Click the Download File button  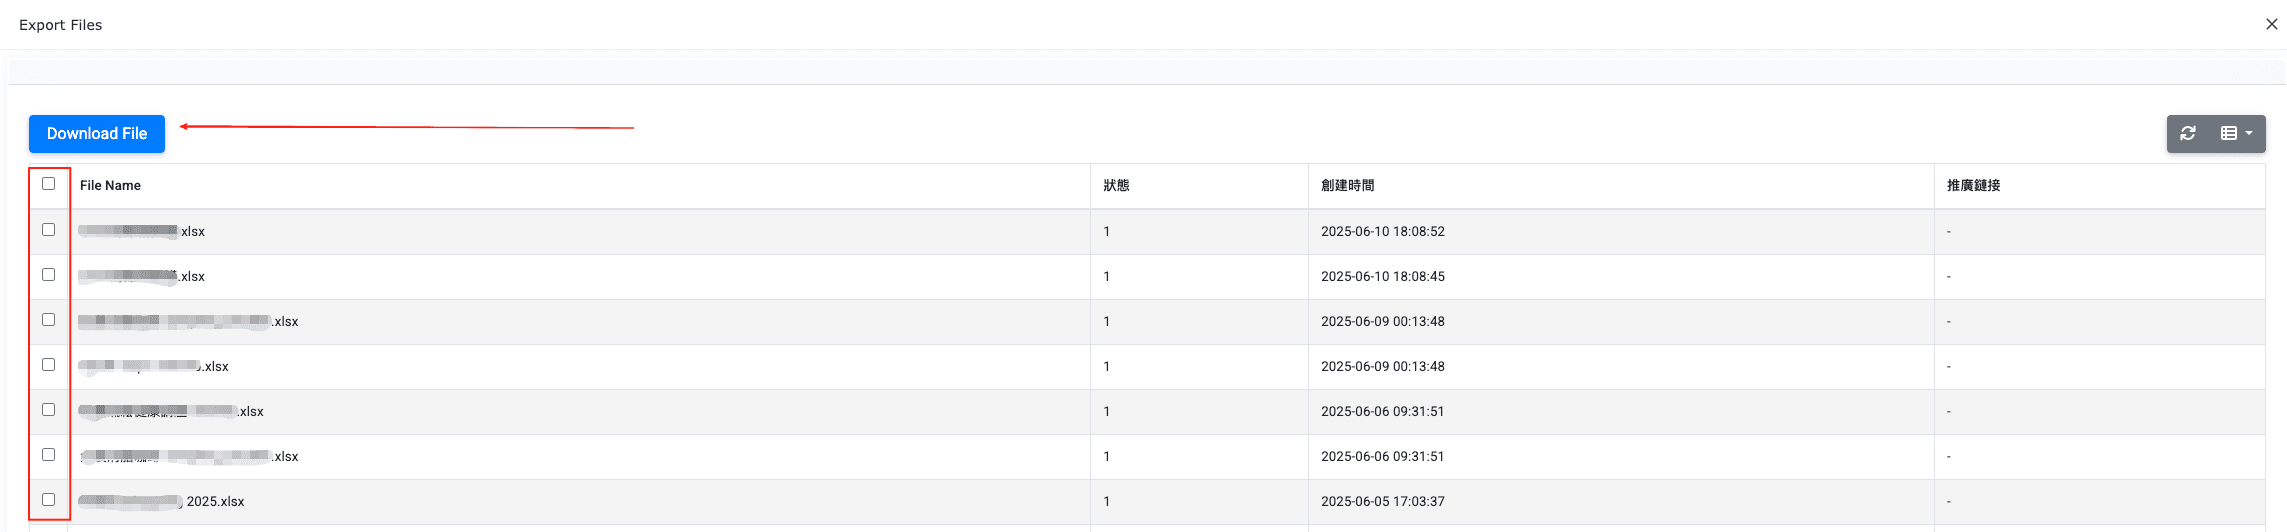click(x=97, y=134)
